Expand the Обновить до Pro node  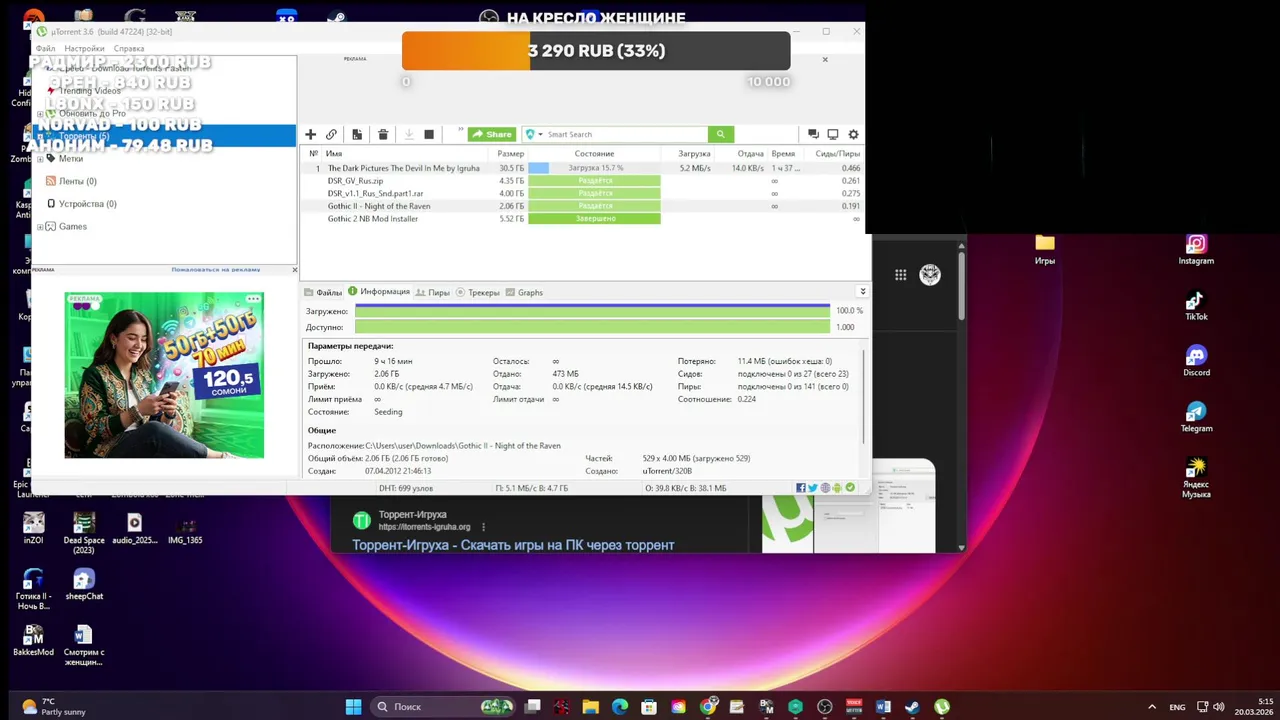pos(40,113)
